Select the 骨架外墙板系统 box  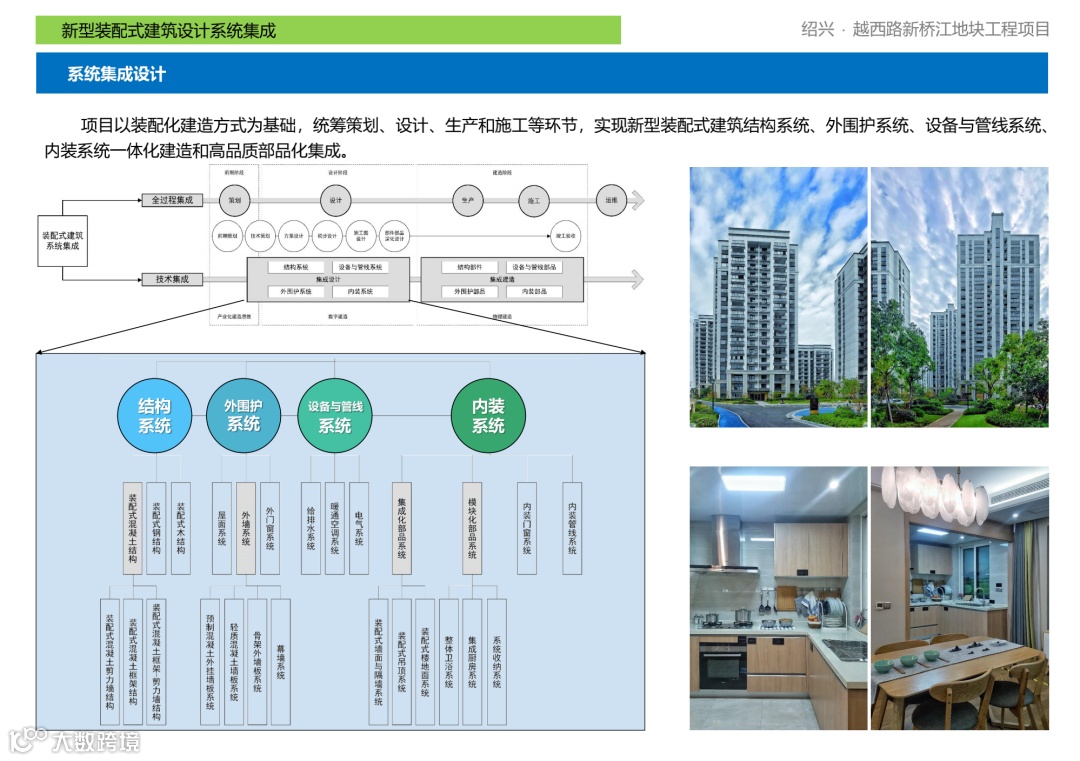(x=257, y=662)
